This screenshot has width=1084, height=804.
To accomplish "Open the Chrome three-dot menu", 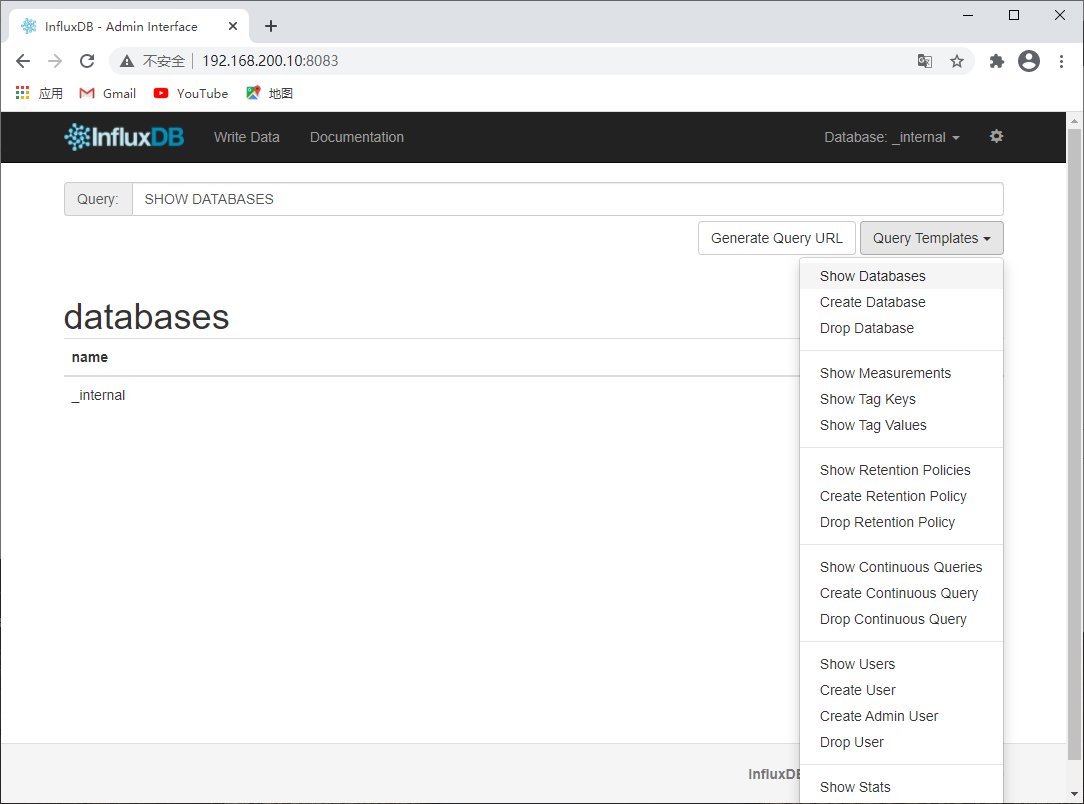I will tap(1061, 61).
